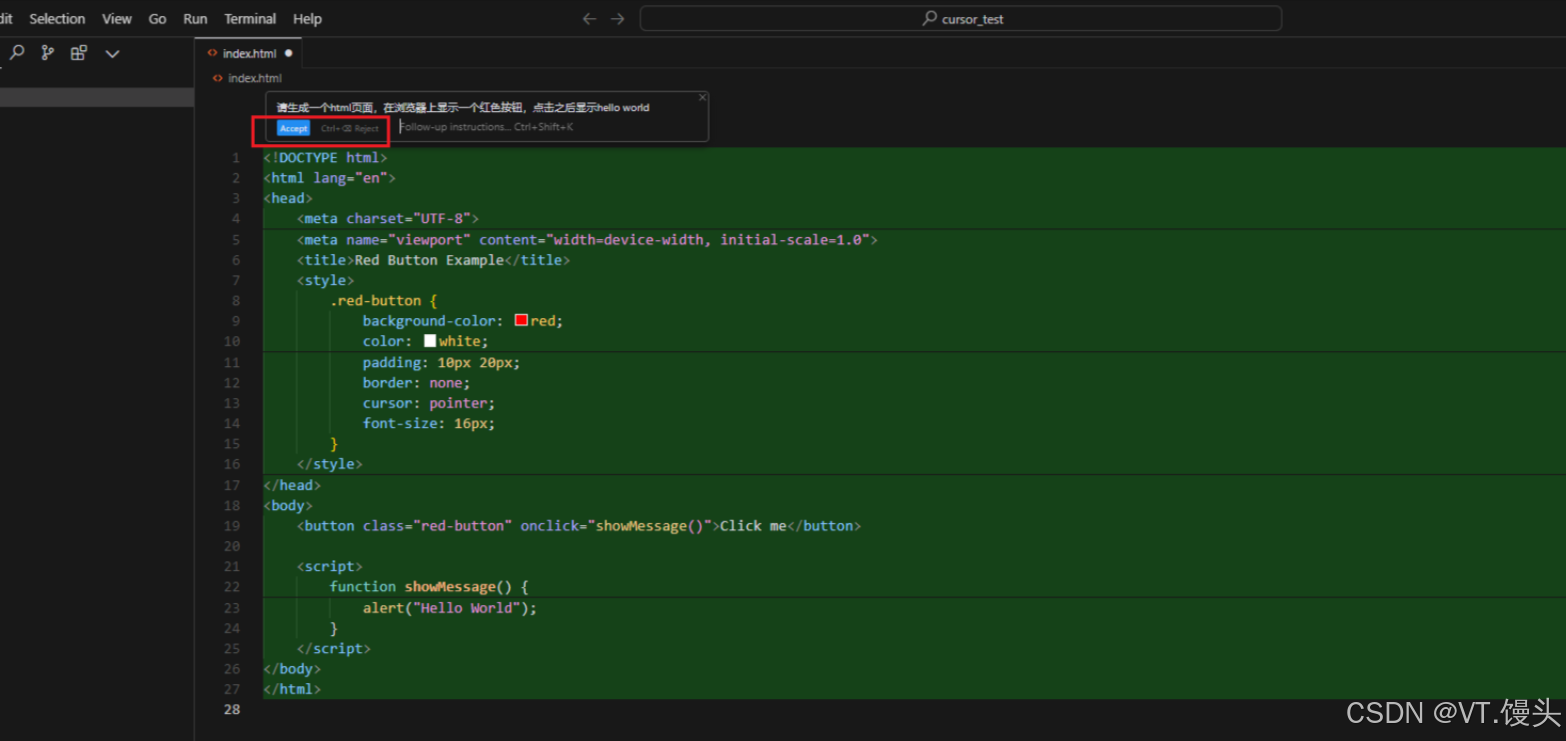Click the meta charset="UTF-8" line
1566x741 pixels.
pyautogui.click(x=388, y=219)
